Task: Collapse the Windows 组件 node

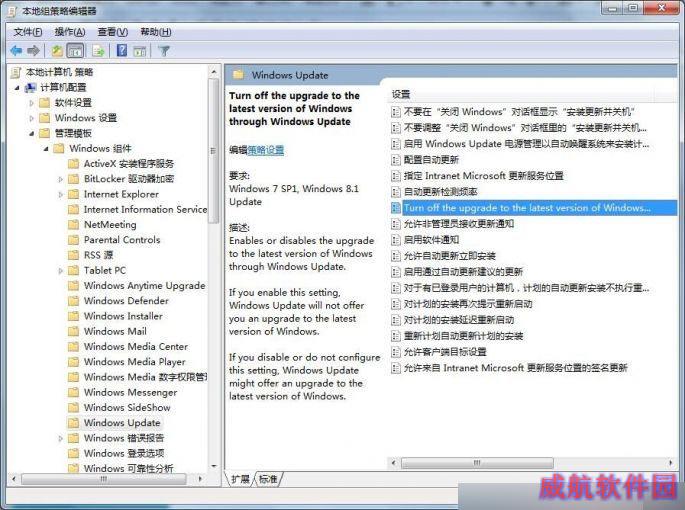Action: coord(46,149)
